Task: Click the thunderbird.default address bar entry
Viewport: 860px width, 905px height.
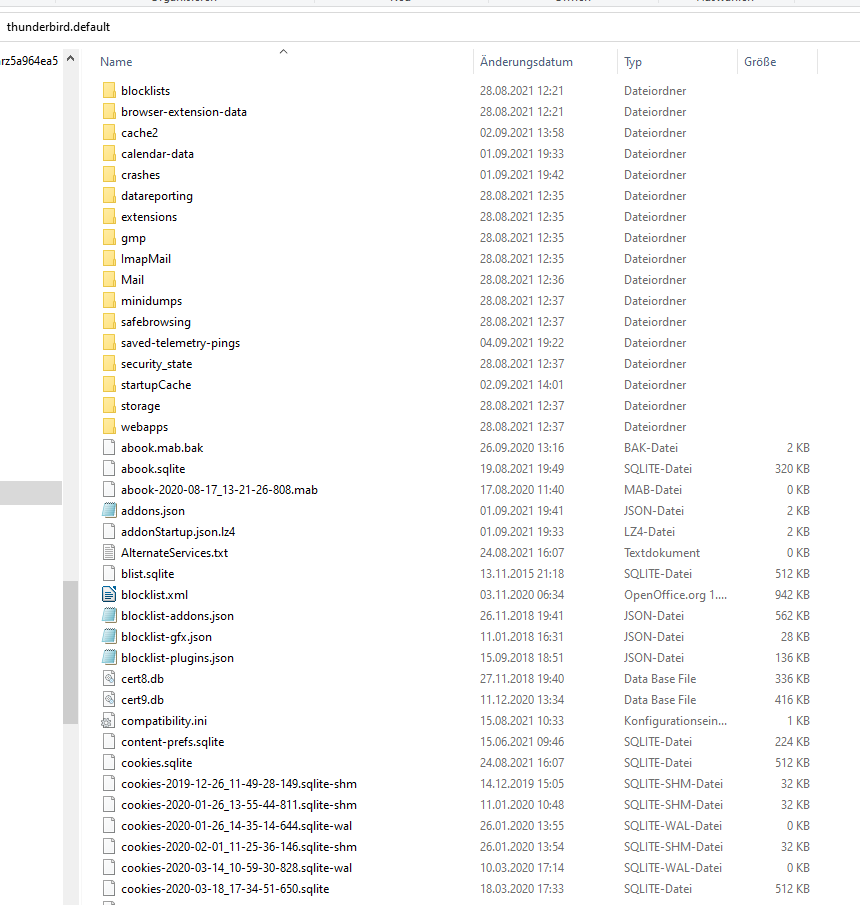Action: [58, 27]
